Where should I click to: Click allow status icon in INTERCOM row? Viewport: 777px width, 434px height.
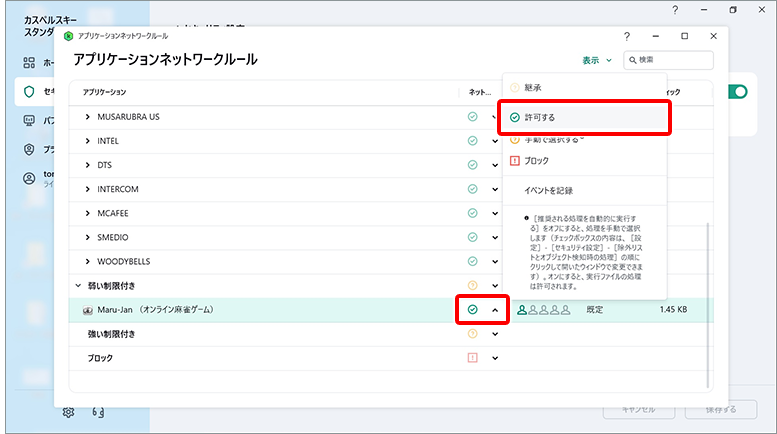[x=473, y=189]
